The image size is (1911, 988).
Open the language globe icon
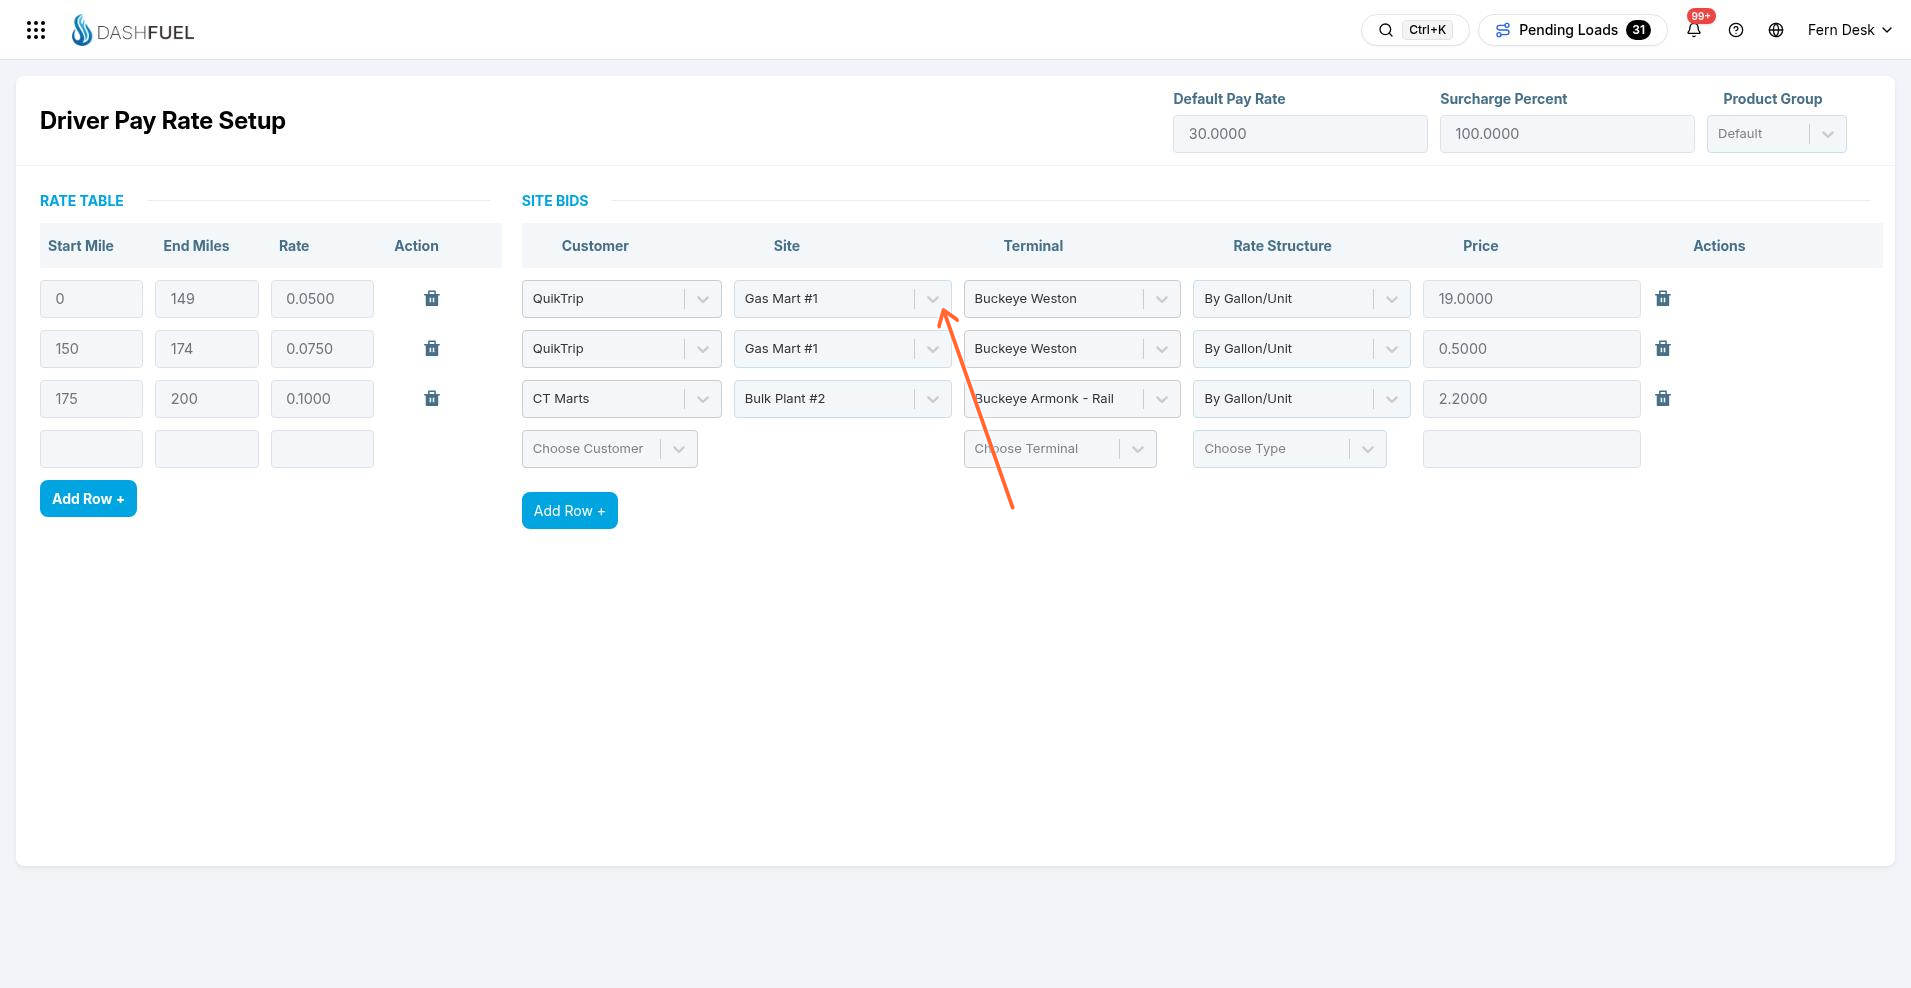pyautogui.click(x=1776, y=30)
